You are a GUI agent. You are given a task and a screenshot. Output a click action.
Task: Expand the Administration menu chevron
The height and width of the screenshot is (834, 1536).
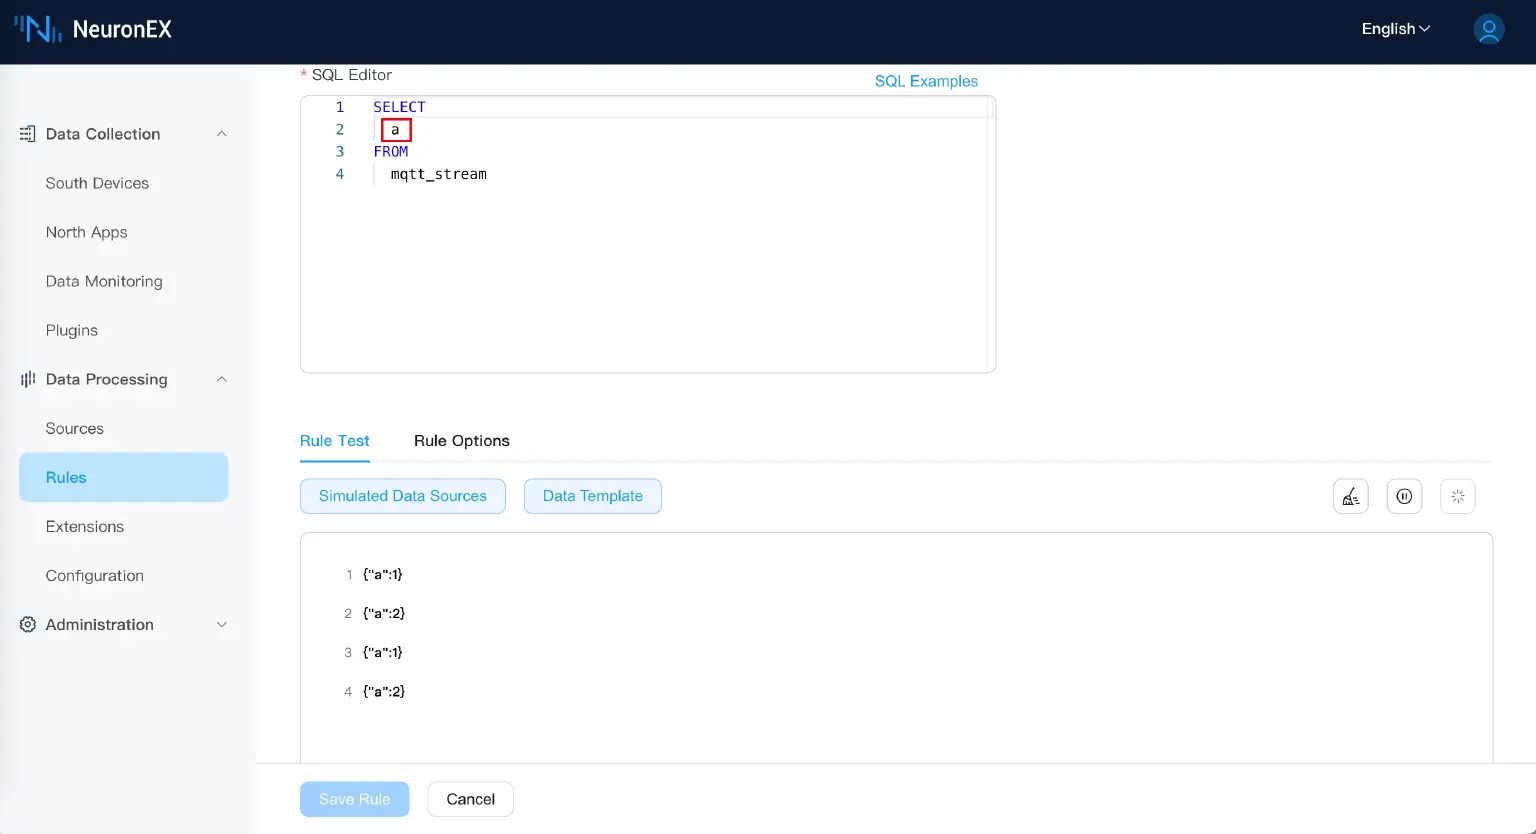point(222,624)
